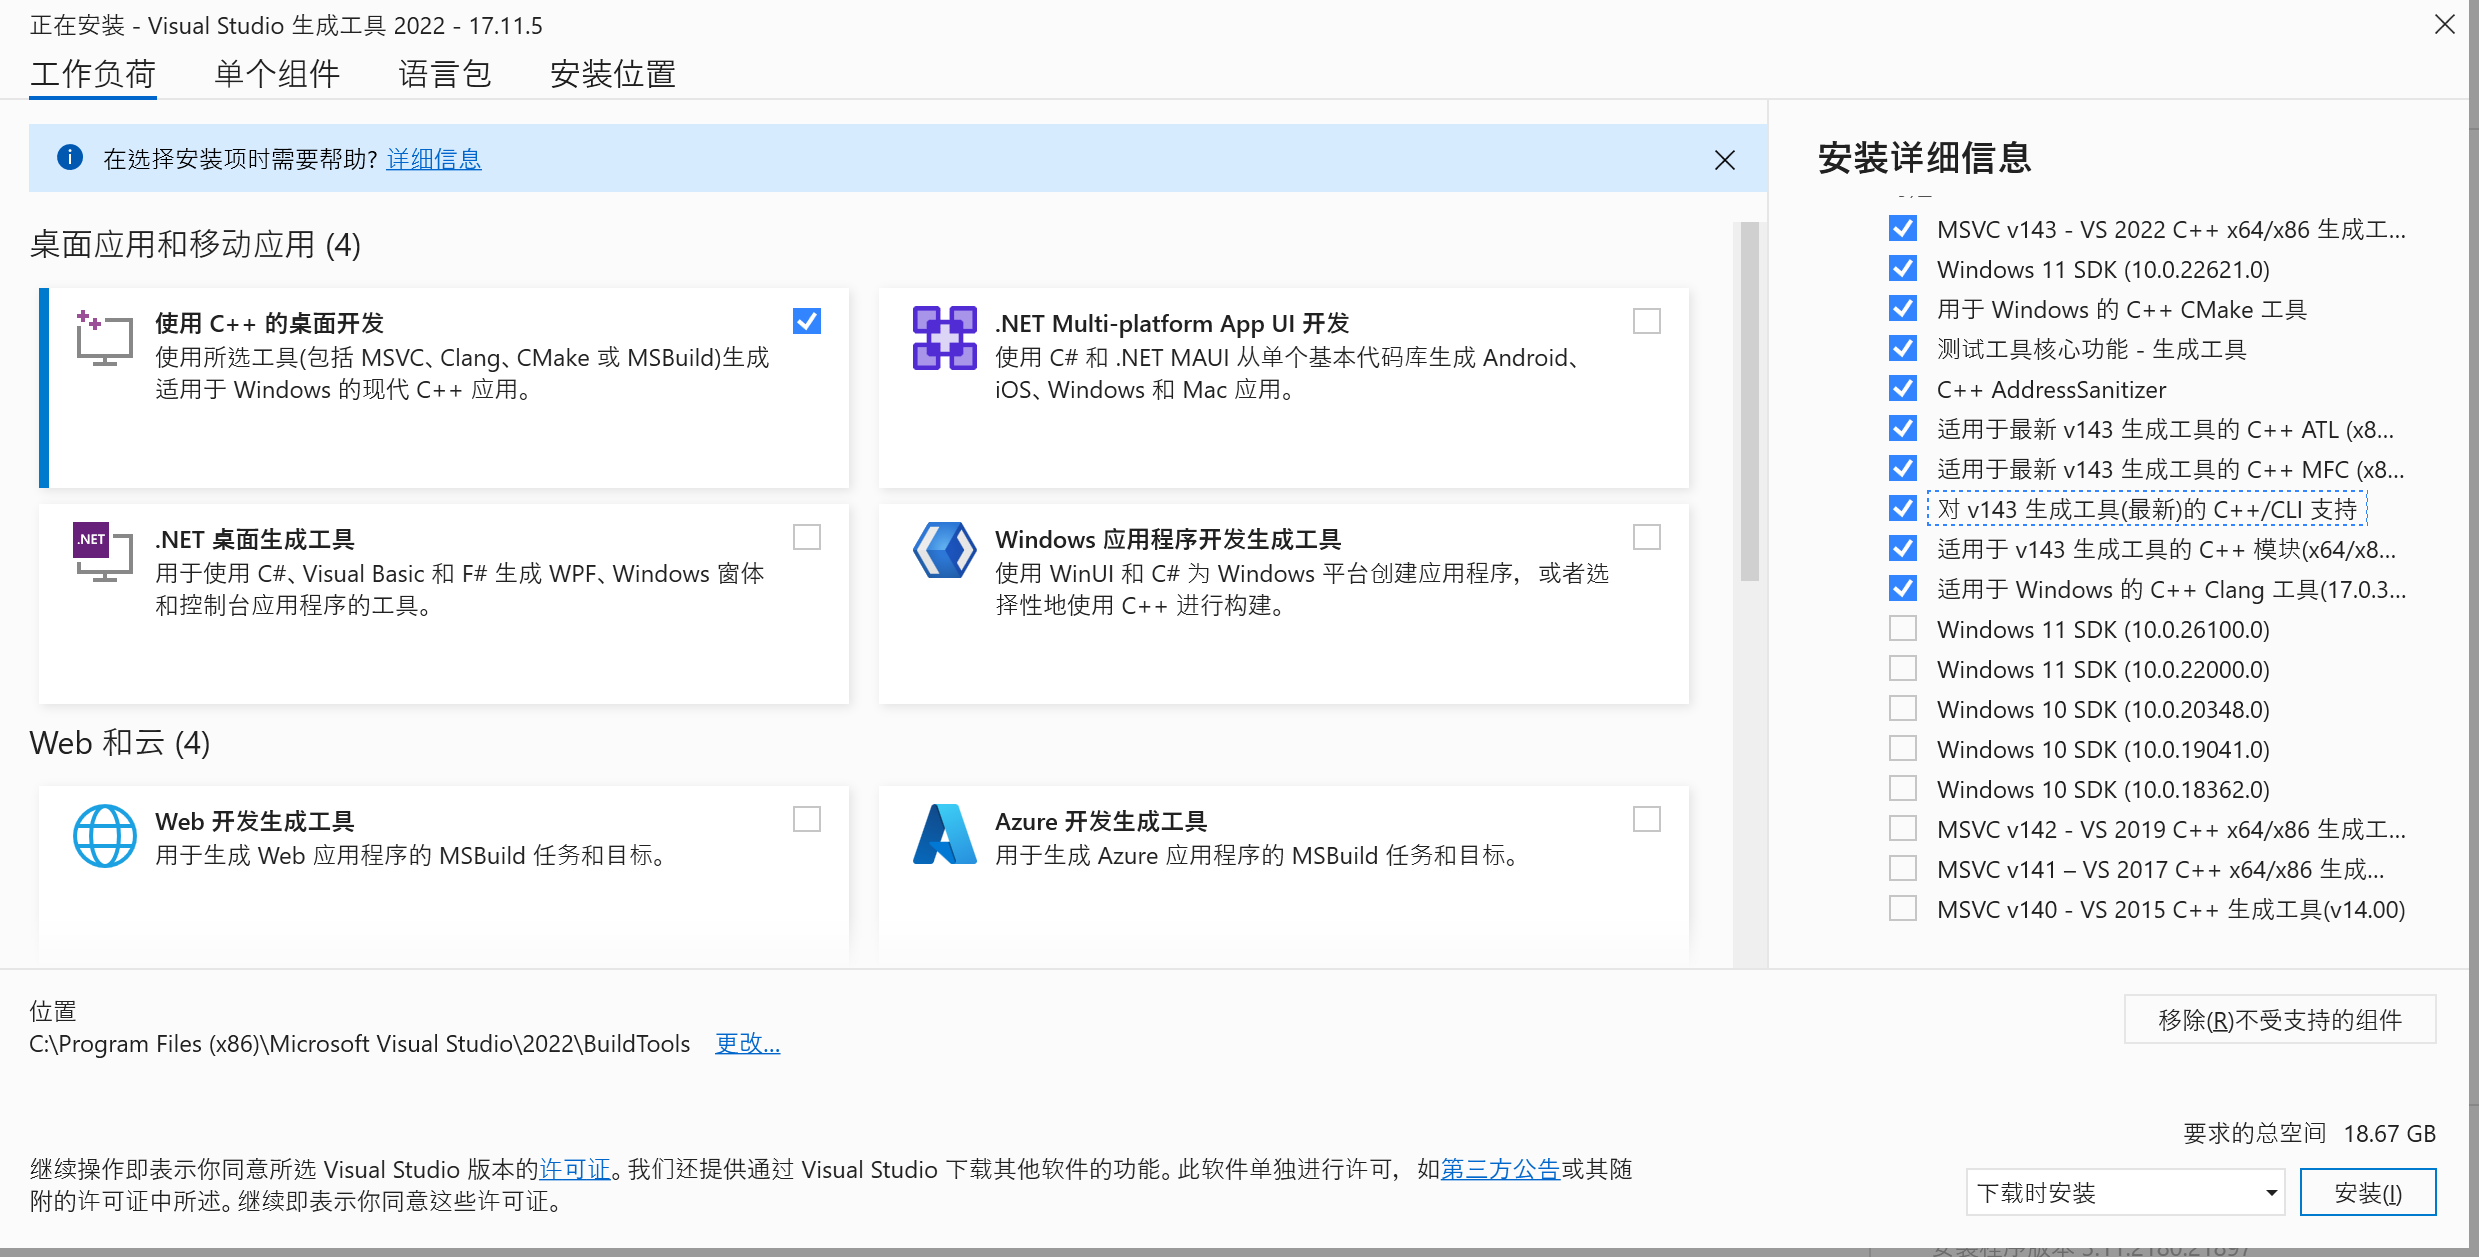The width and height of the screenshot is (2479, 1257).
Task: Check Windows 10 SDK (10.0.19041.0)
Action: pos(1903,749)
